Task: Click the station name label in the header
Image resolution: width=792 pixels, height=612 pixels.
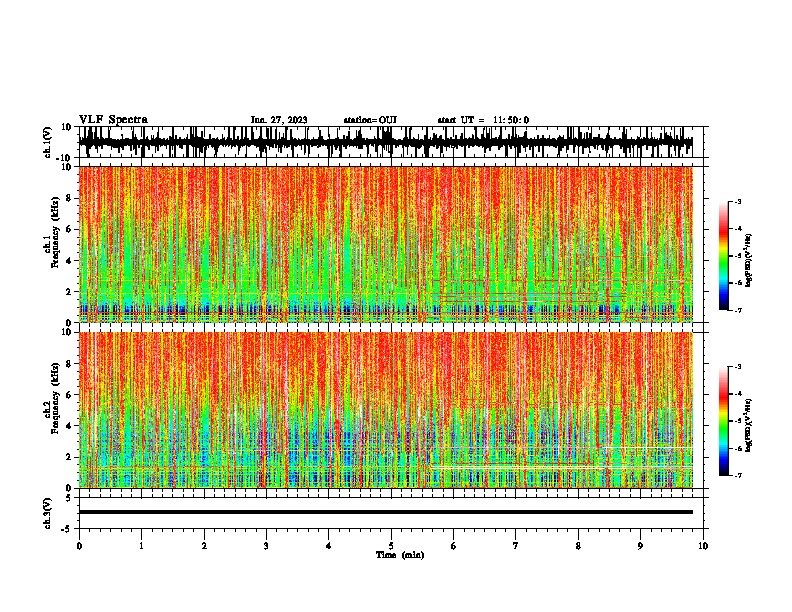Action: [x=370, y=120]
